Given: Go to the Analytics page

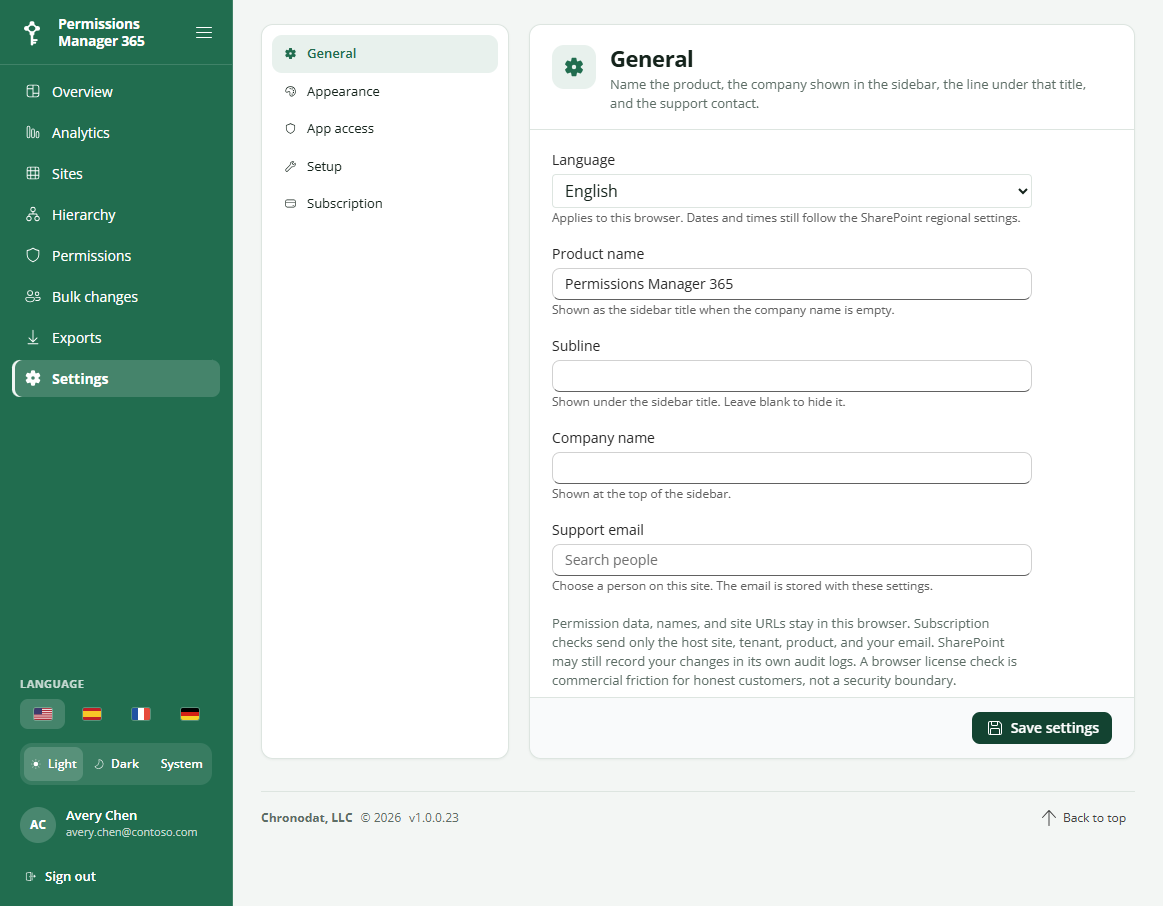Looking at the screenshot, I should pos(116,133).
